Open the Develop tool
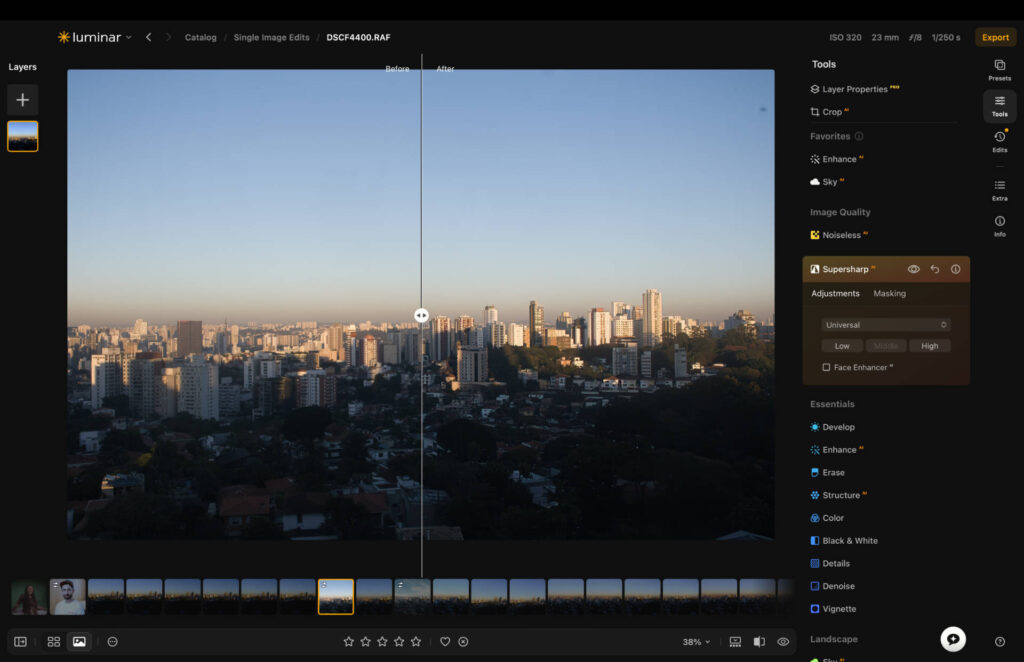 pyautogui.click(x=833, y=427)
